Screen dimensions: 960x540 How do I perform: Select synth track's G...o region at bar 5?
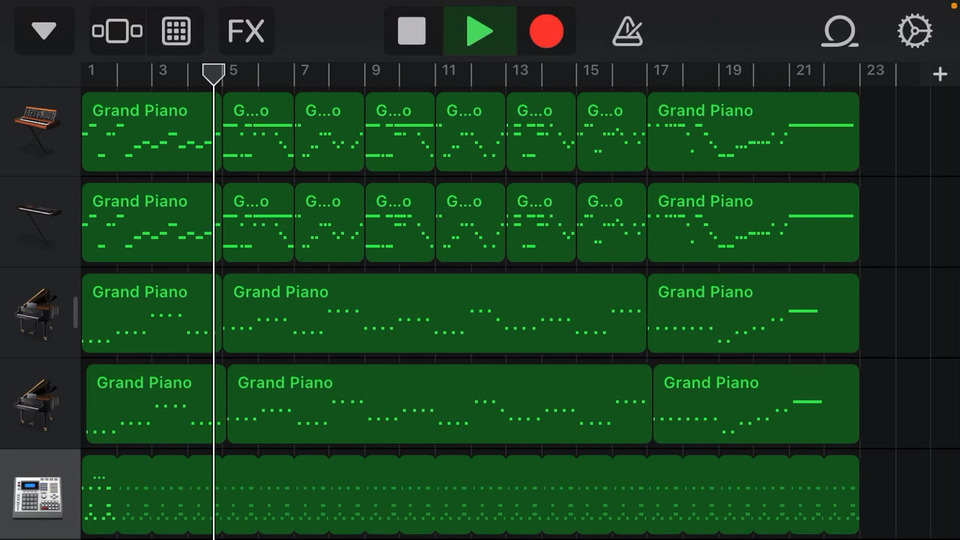click(258, 132)
